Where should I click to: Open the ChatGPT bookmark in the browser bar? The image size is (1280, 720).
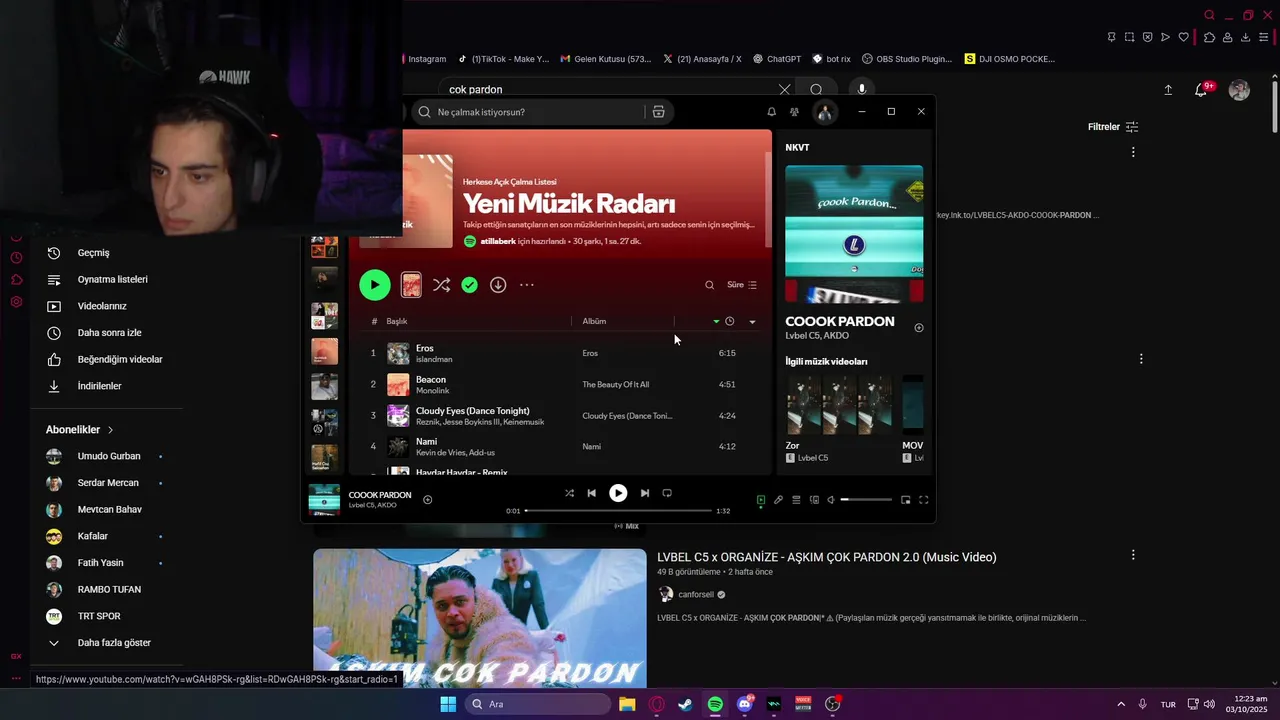[x=777, y=59]
